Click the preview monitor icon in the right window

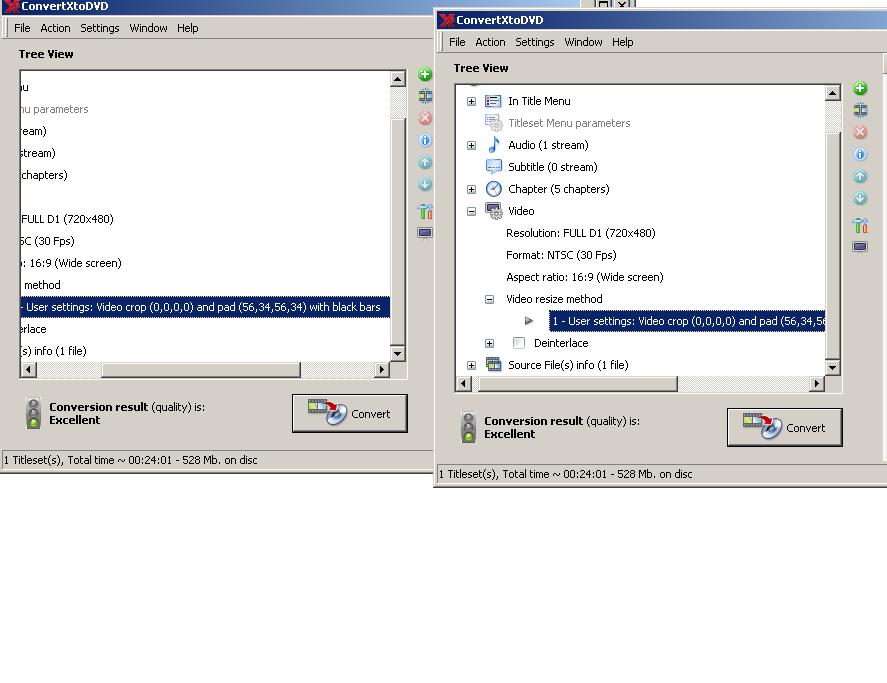(860, 247)
